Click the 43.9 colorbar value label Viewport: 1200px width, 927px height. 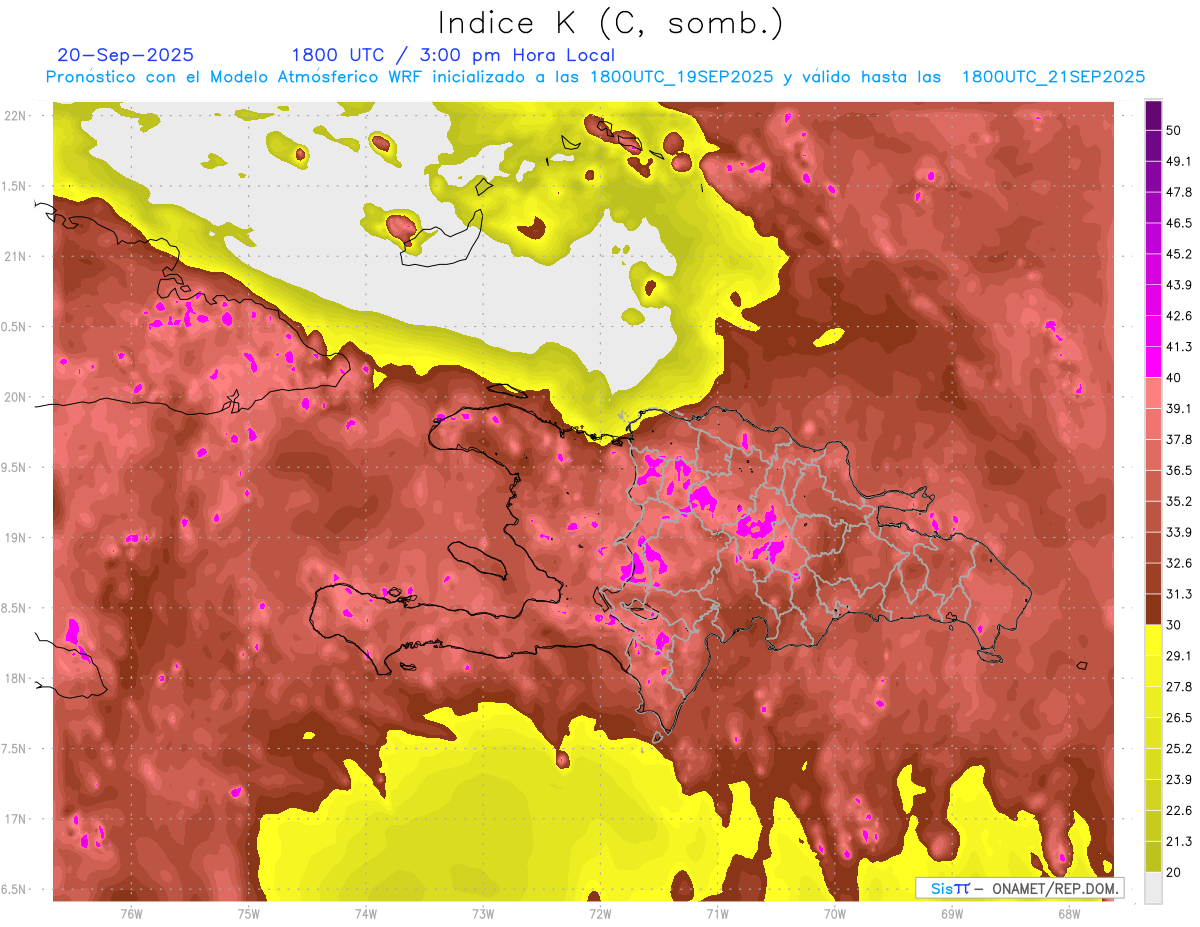(1180, 285)
